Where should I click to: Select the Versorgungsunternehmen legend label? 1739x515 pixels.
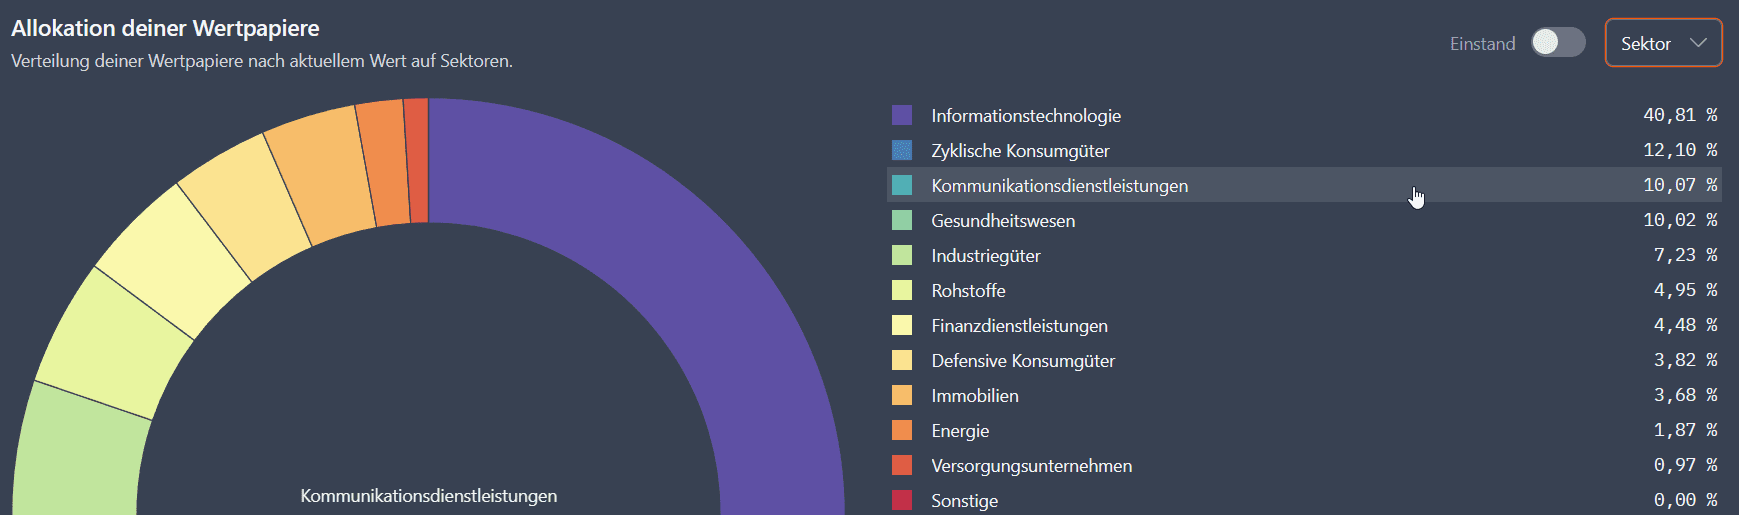coord(1032,466)
